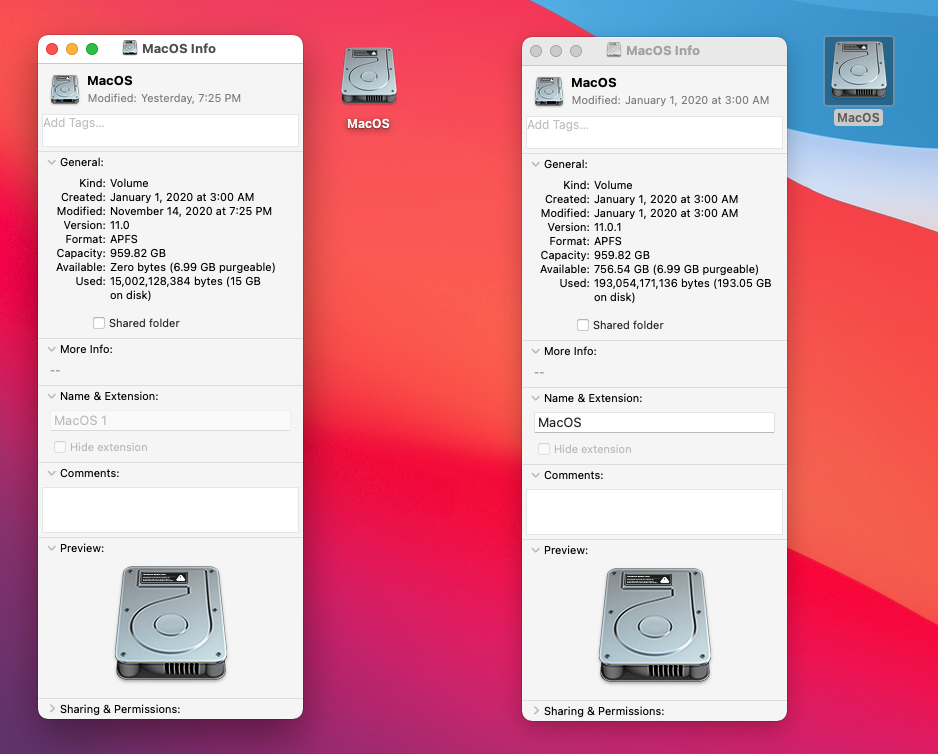
Task: Click header drive icon in right Info window
Action: coord(549,91)
